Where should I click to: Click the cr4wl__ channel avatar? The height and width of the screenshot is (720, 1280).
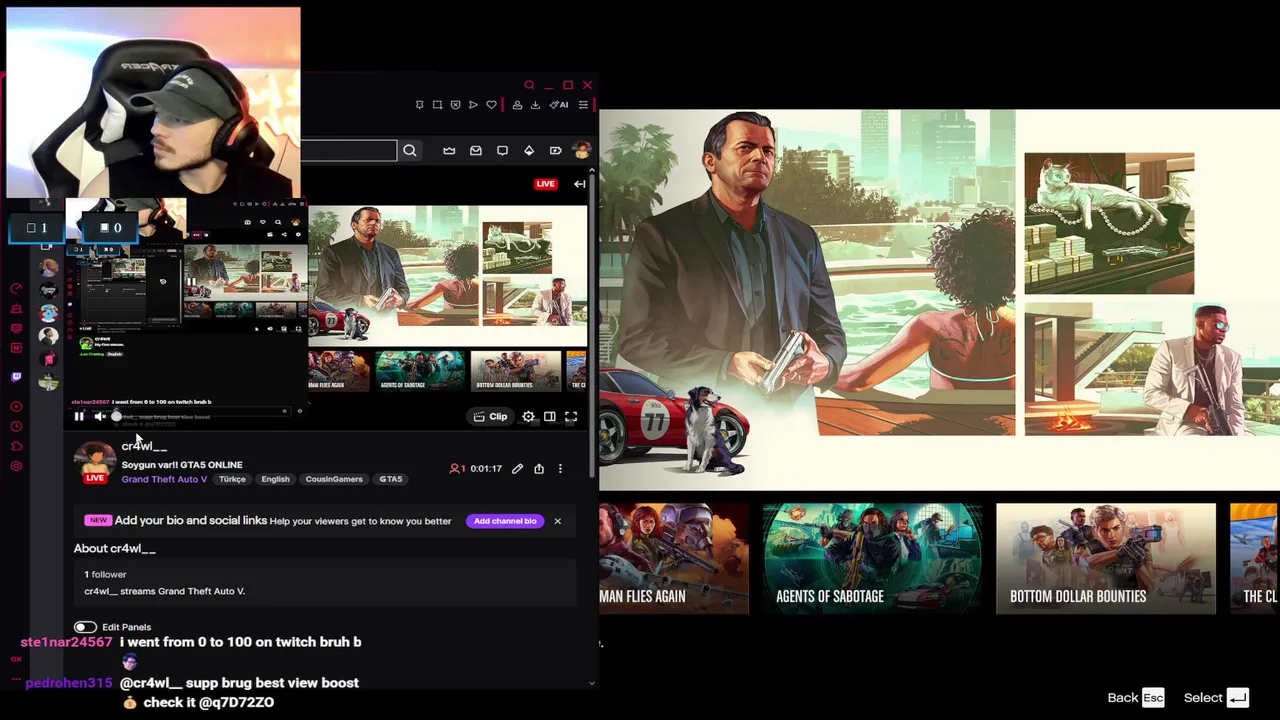click(x=94, y=464)
